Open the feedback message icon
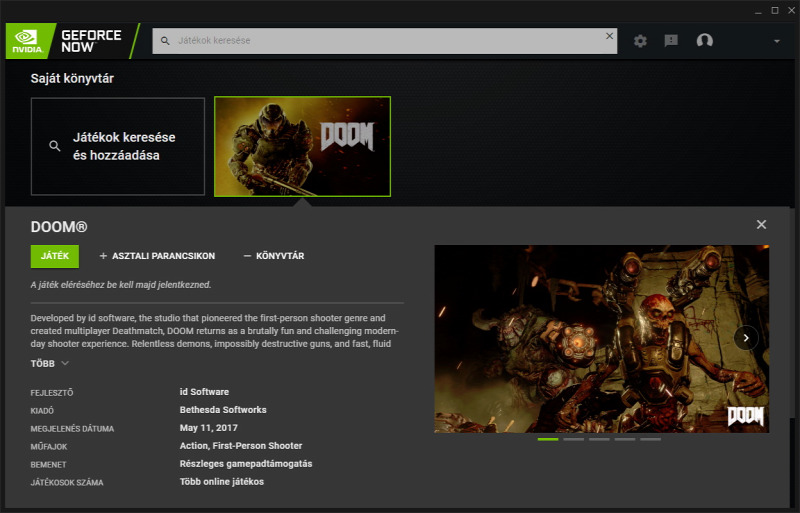This screenshot has height=513, width=800. pyautogui.click(x=671, y=40)
